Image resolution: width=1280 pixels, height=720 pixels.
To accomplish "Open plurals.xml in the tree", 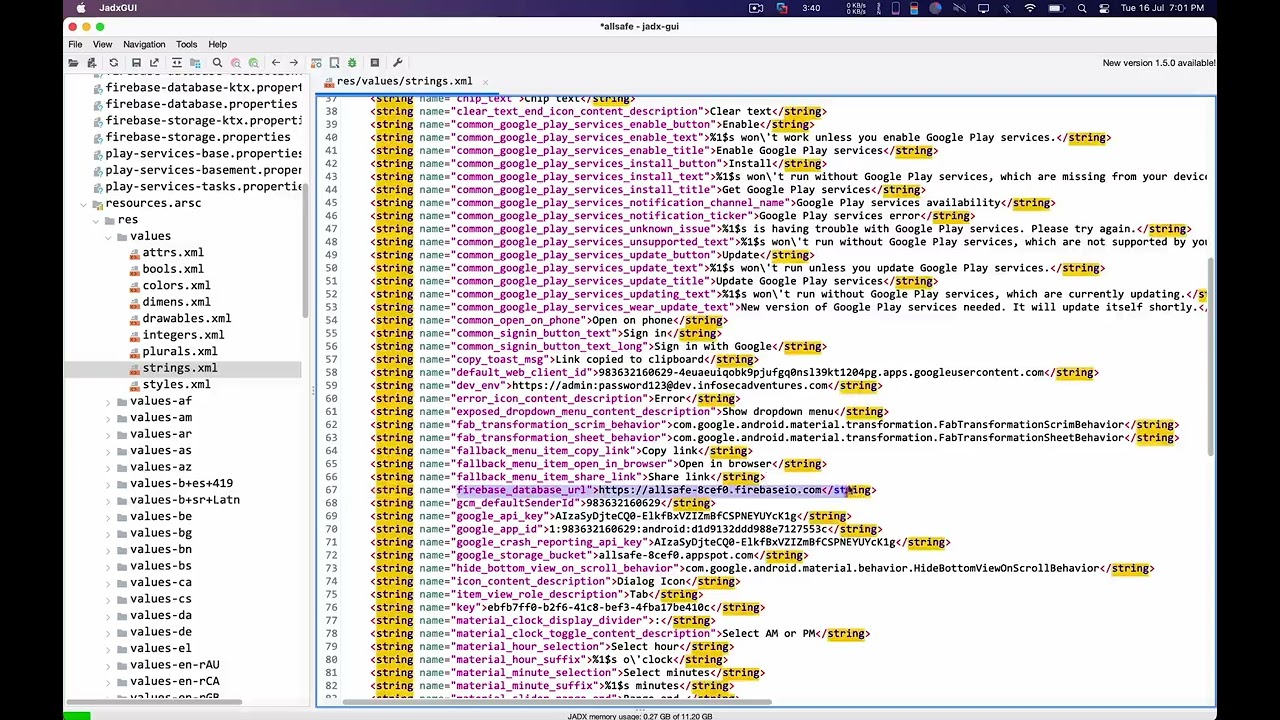I will tap(180, 352).
